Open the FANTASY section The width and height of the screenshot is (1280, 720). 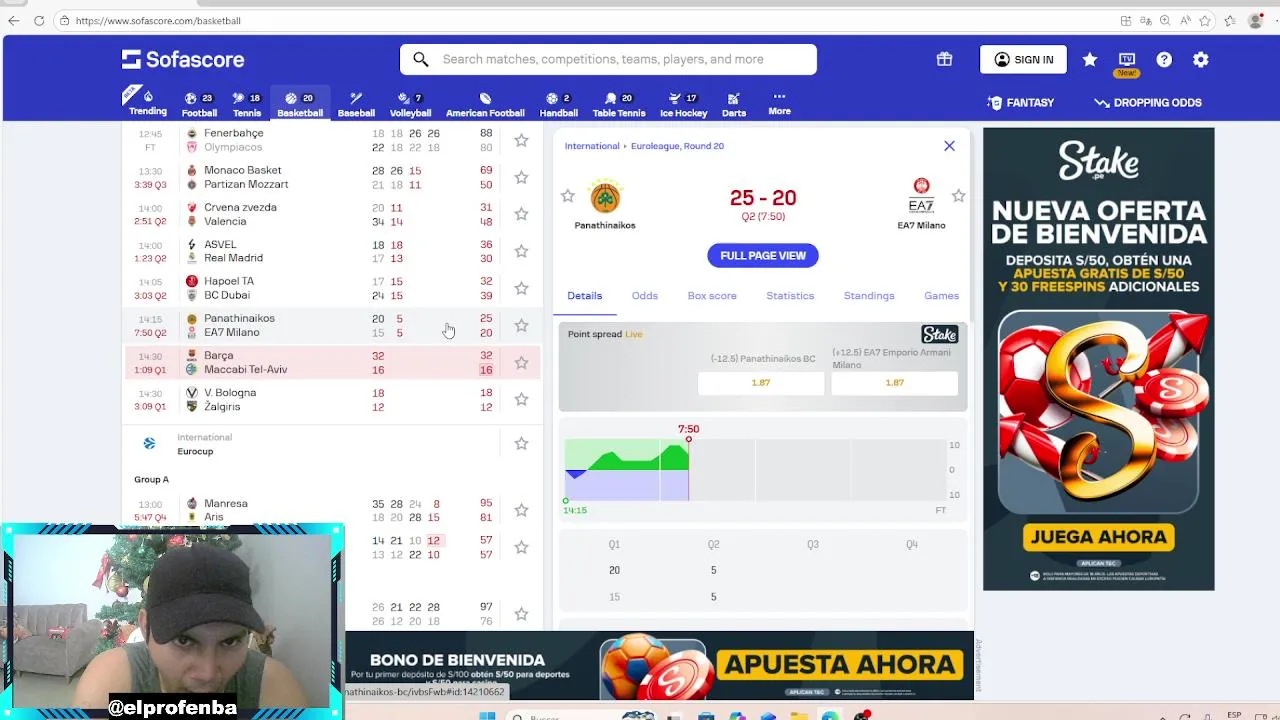(x=1020, y=102)
